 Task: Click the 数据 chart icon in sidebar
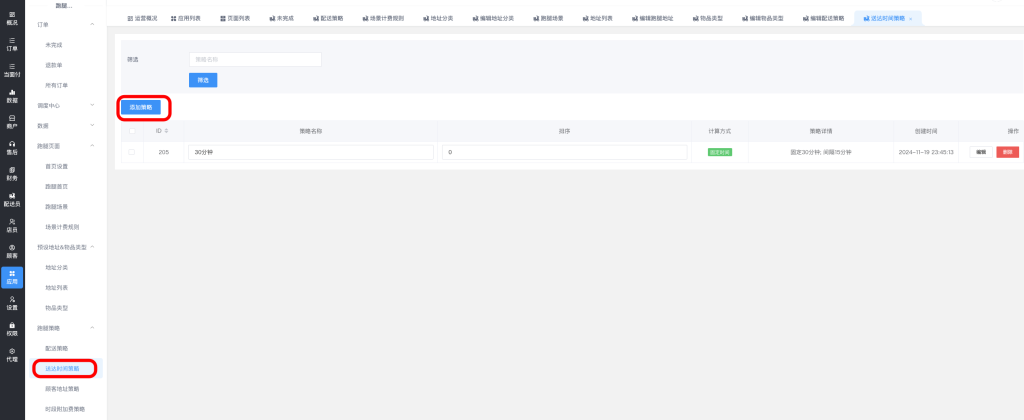pyautogui.click(x=12, y=96)
